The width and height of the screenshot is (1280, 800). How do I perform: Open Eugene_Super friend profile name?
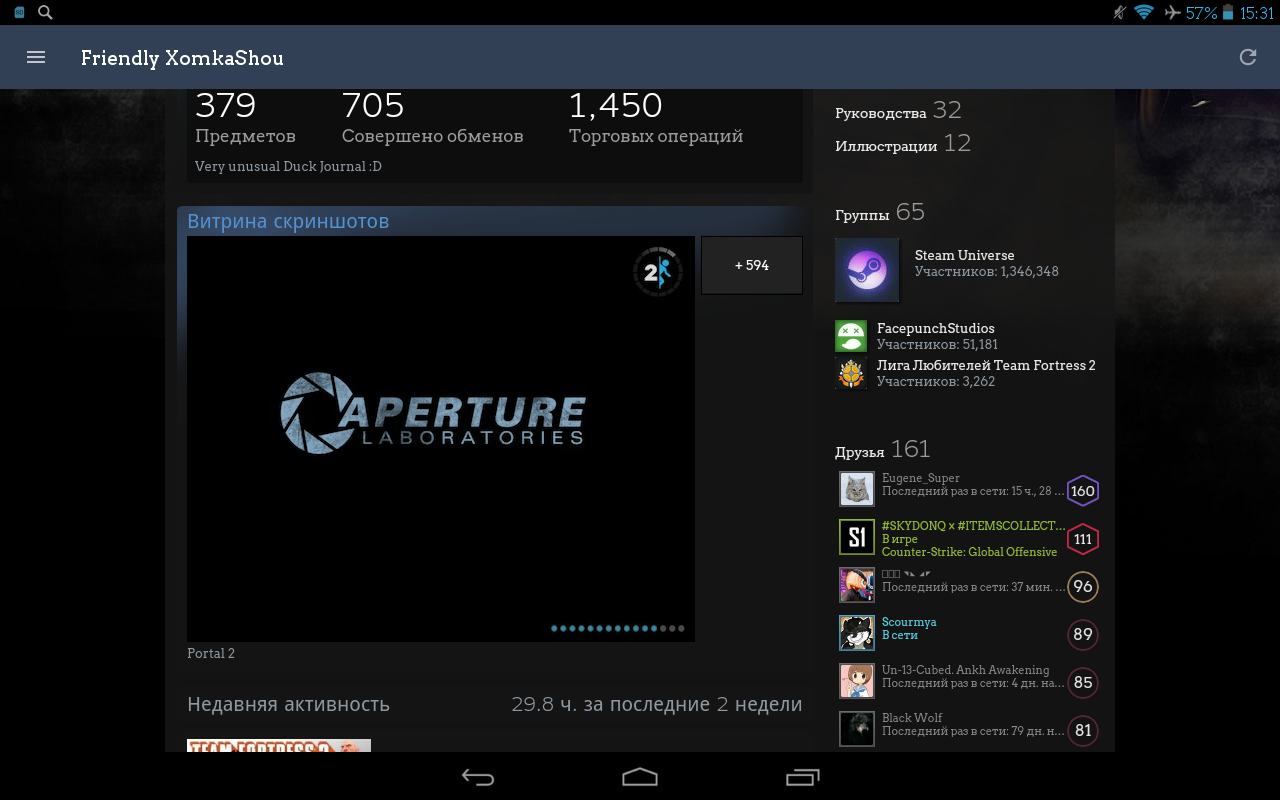coord(920,478)
